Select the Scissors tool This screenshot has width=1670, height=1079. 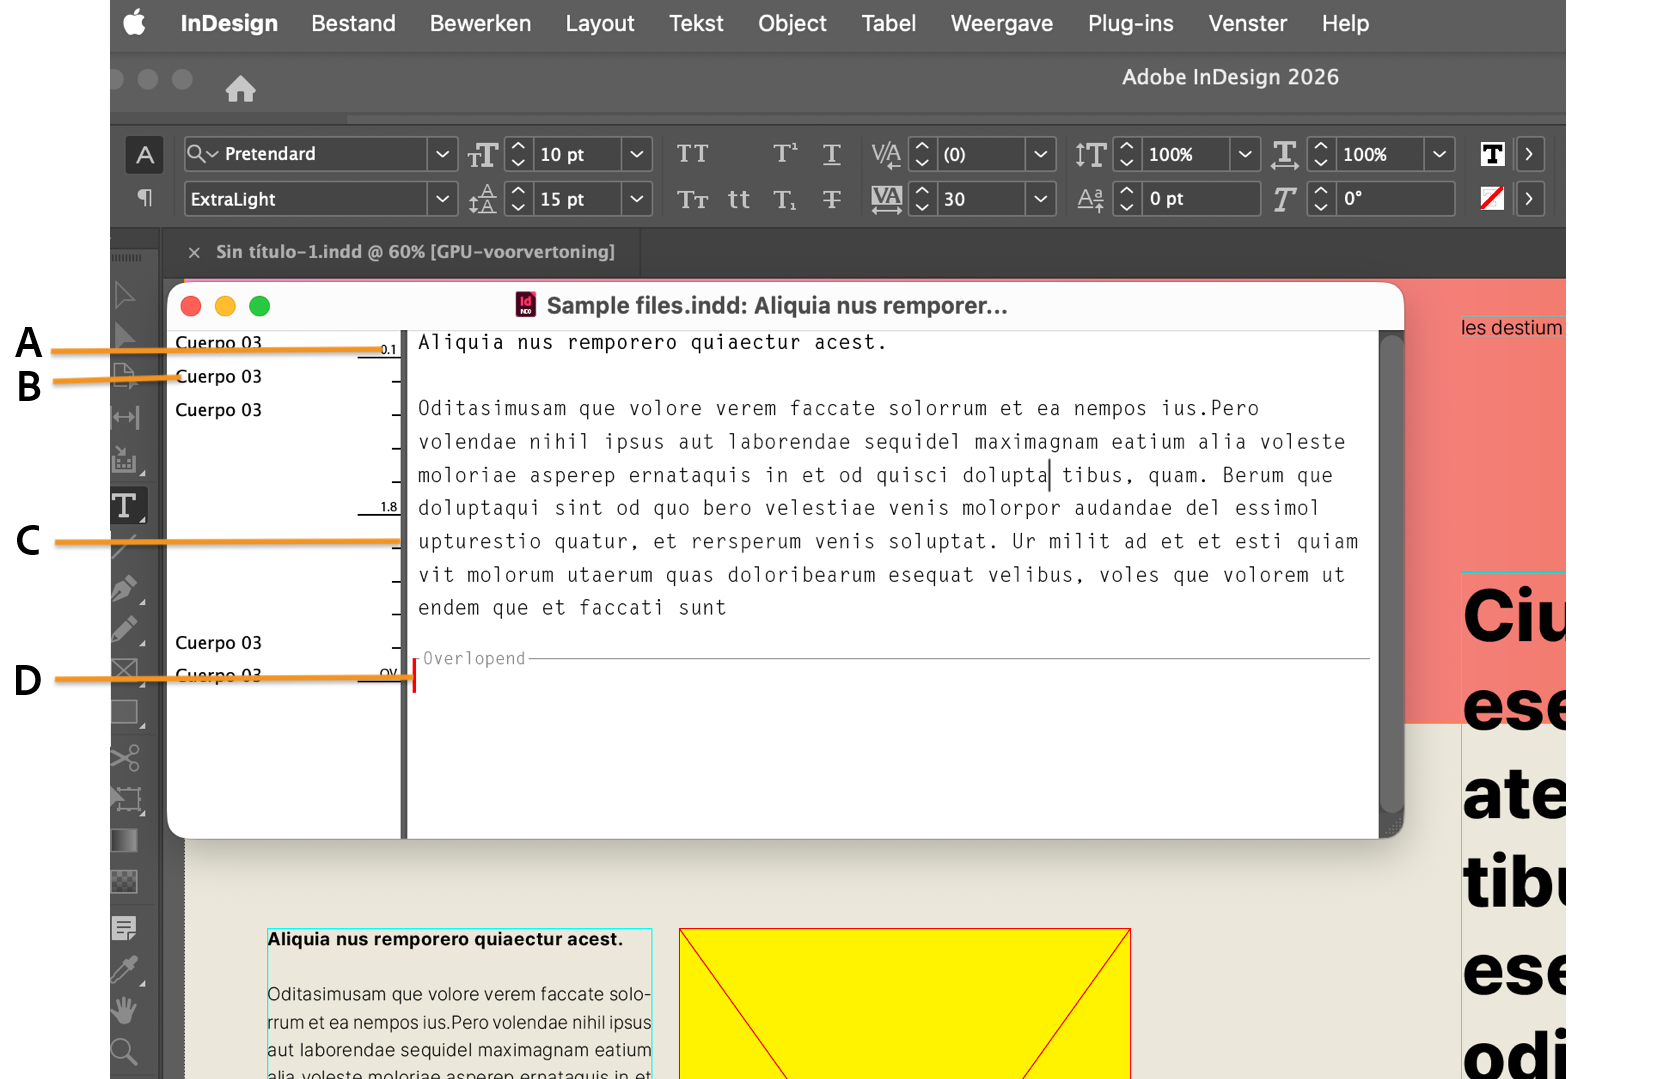125,757
